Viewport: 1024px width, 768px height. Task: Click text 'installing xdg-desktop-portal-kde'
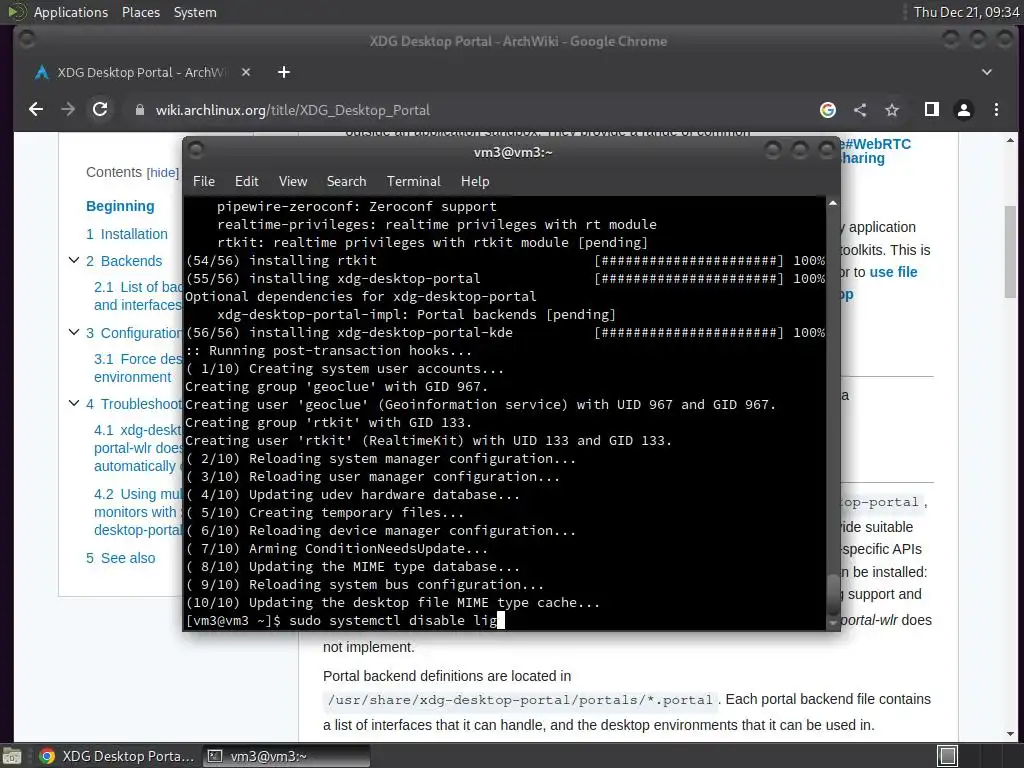pyautogui.click(x=381, y=332)
